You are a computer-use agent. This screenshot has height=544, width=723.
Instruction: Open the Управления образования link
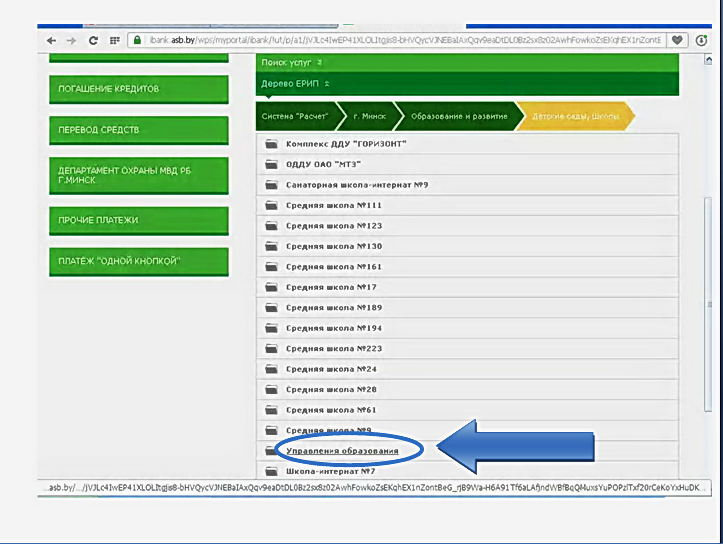[x=342, y=451]
